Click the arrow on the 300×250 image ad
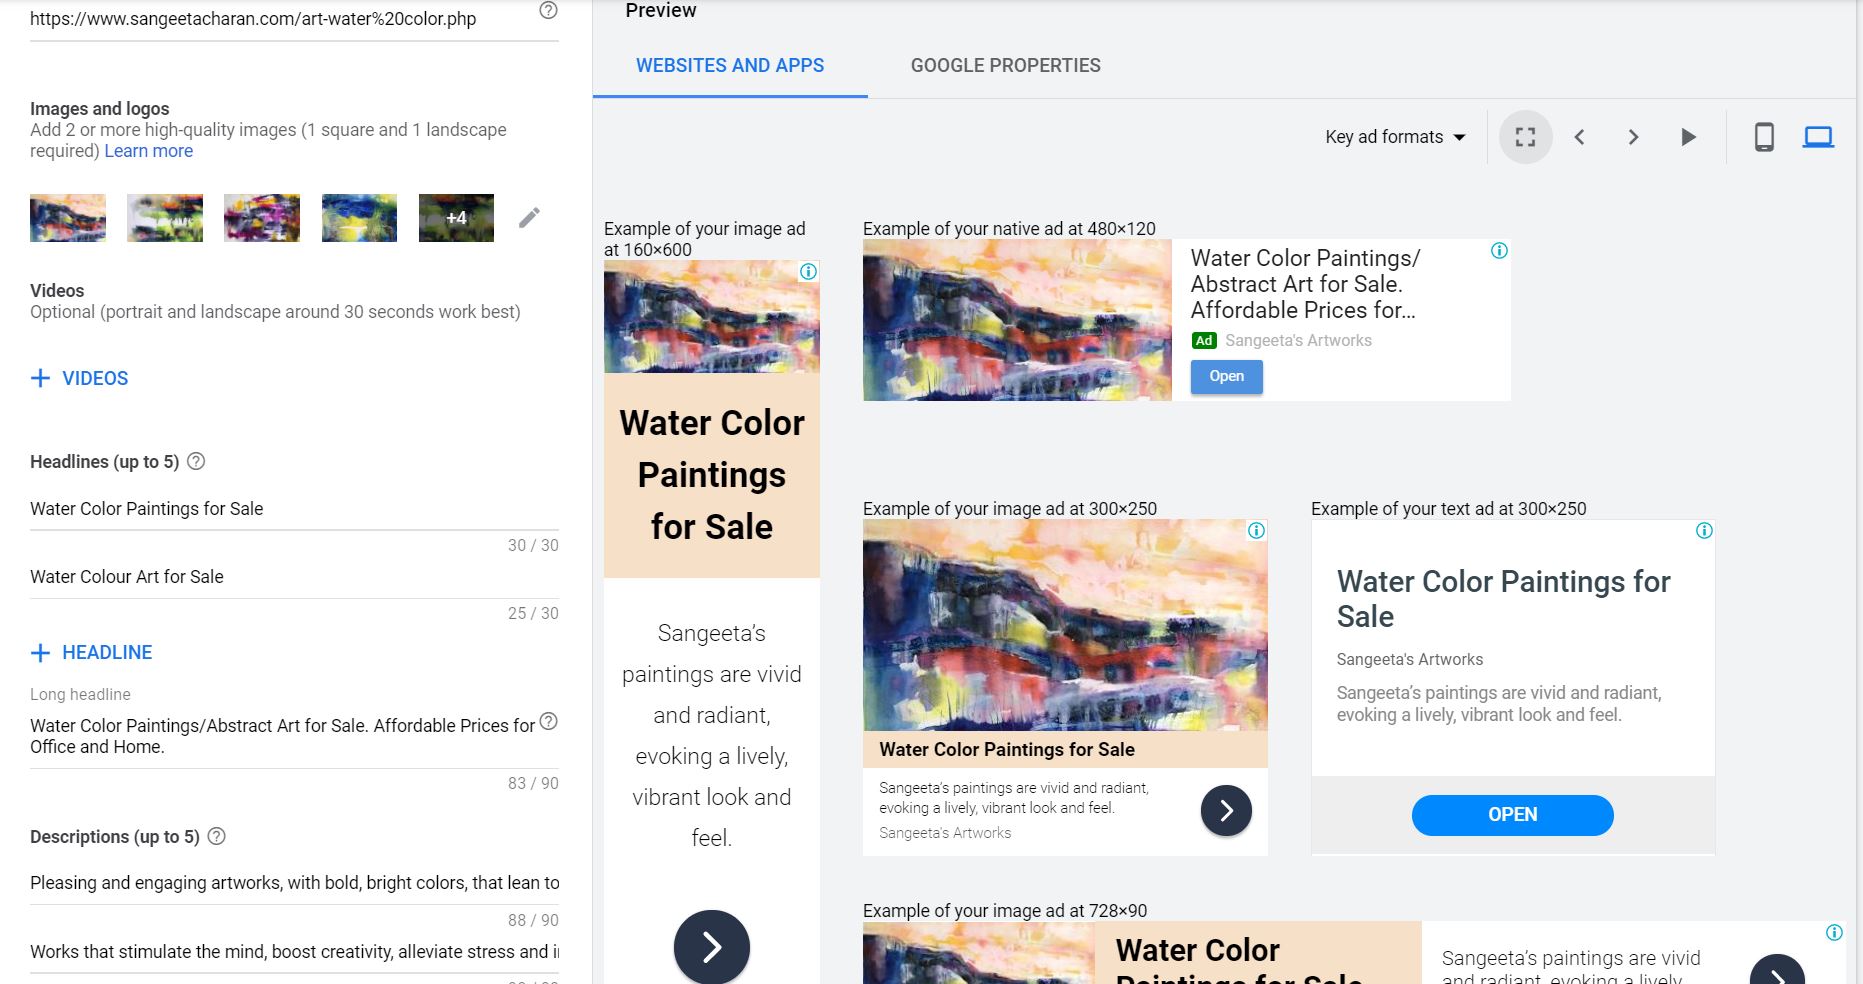The image size is (1863, 984). 1225,810
